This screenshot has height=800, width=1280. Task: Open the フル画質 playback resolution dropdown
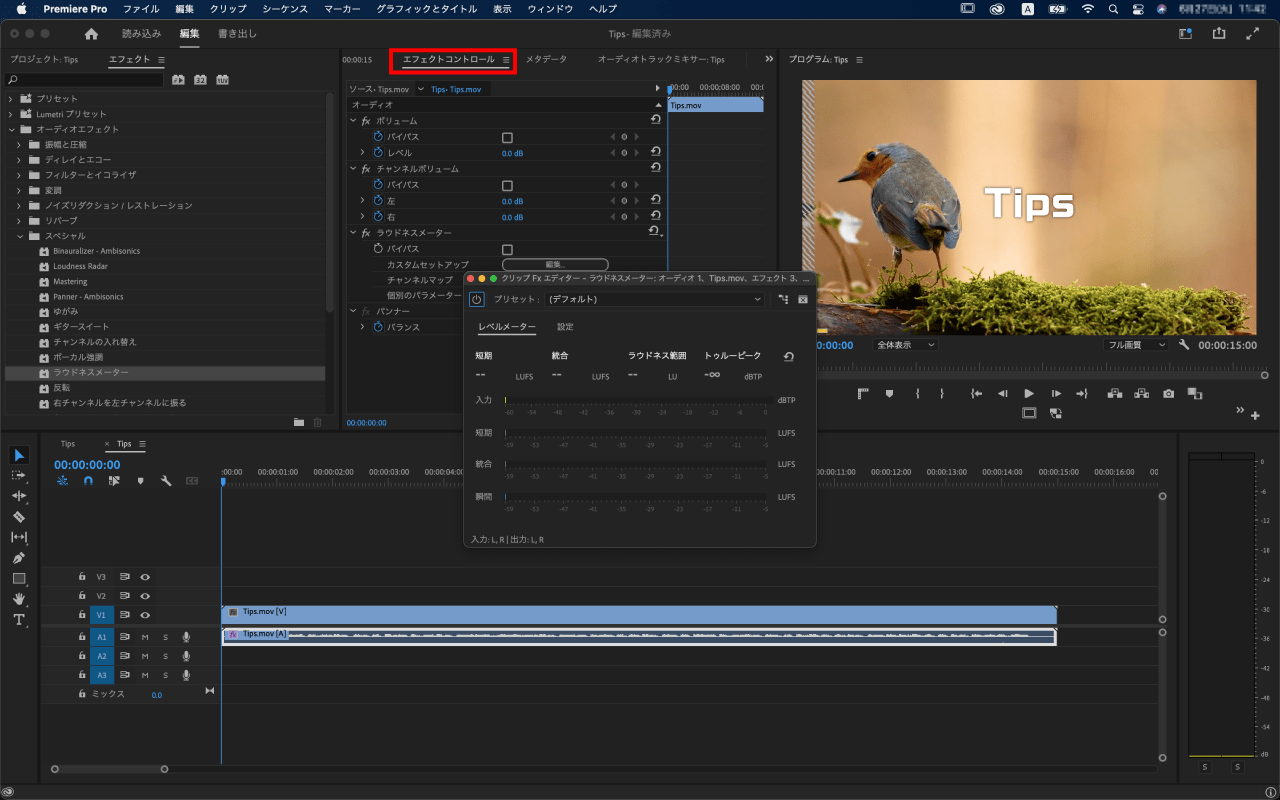pos(1136,345)
